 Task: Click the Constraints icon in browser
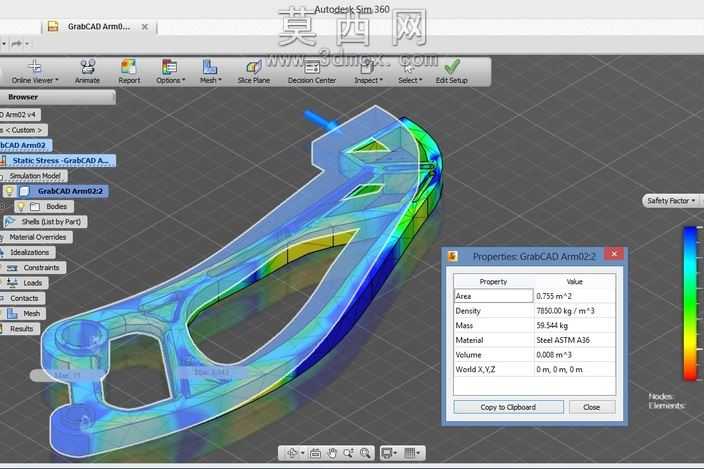click(x=12, y=268)
